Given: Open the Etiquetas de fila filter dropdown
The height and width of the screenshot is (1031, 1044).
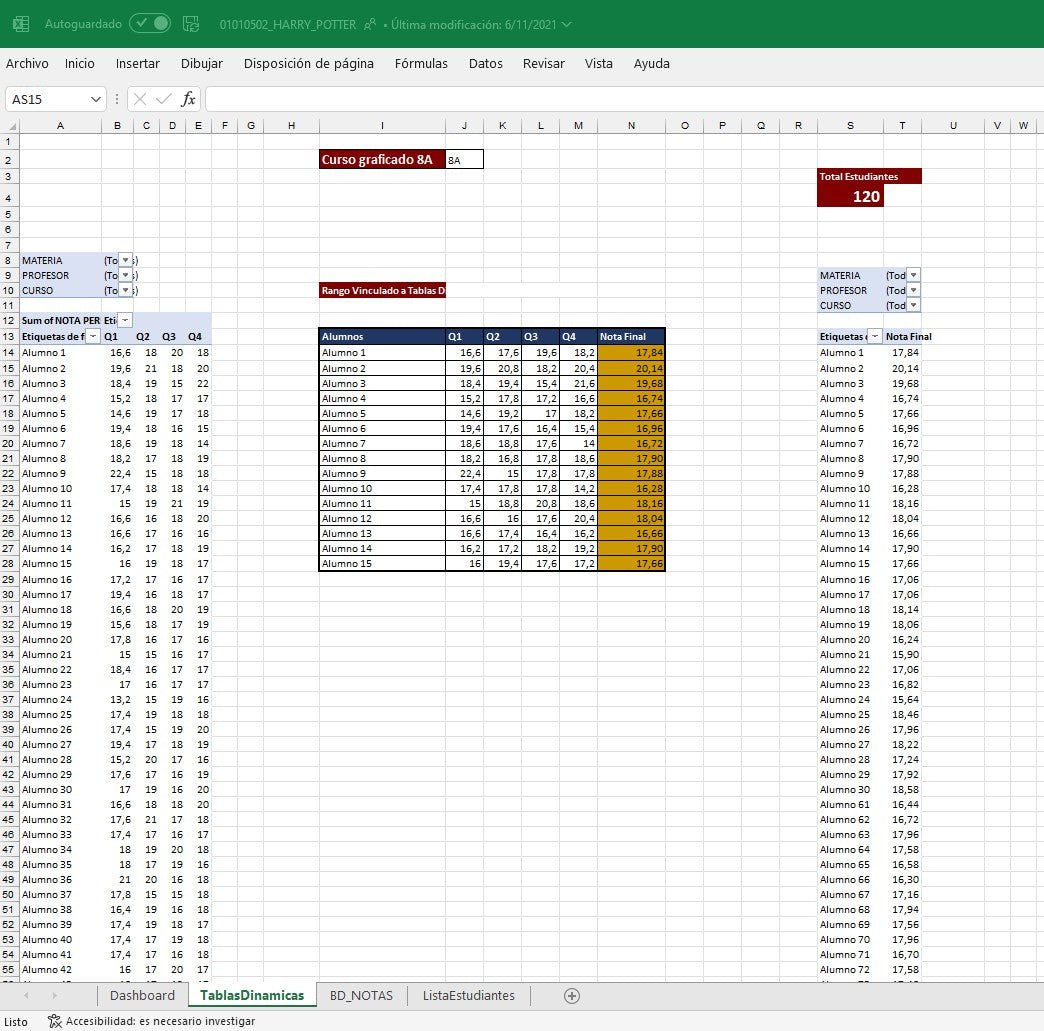Looking at the screenshot, I should pyautogui.click(x=93, y=336).
